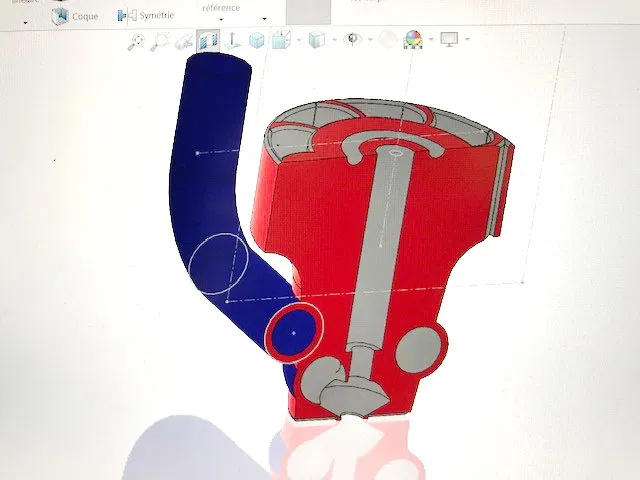Toggle the Section View icon
This screenshot has width=640, height=480.
click(208, 41)
